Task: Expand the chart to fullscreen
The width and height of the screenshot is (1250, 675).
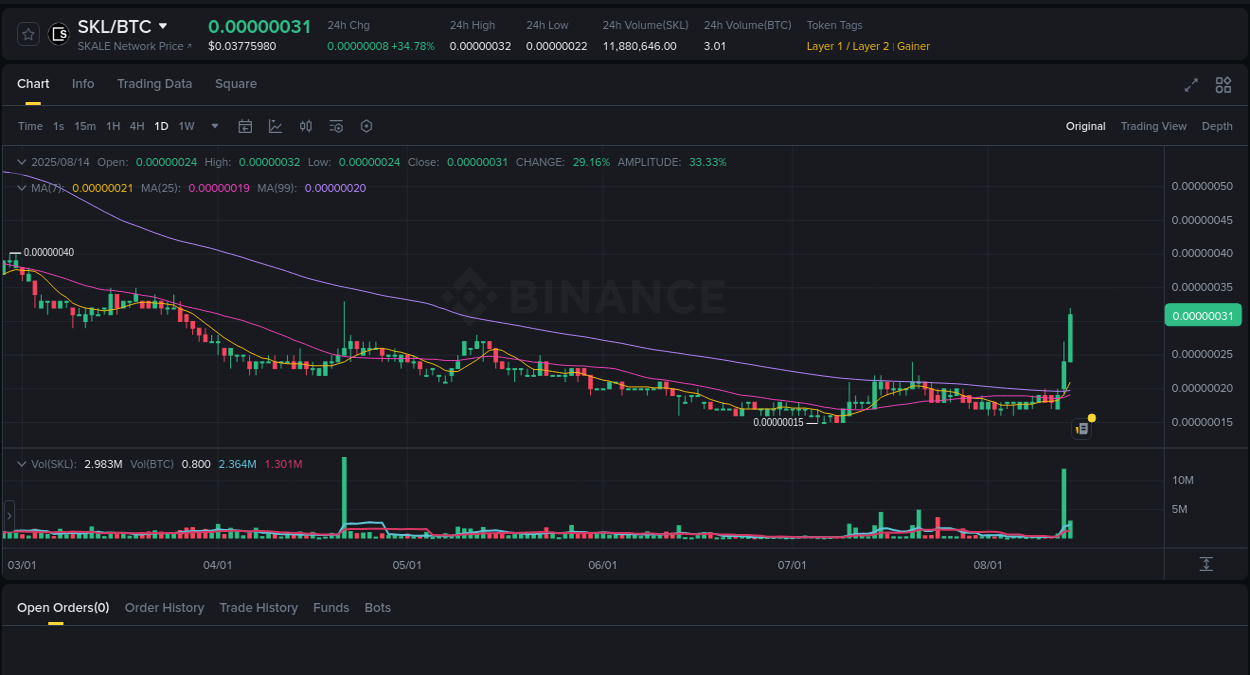Action: (x=1191, y=85)
